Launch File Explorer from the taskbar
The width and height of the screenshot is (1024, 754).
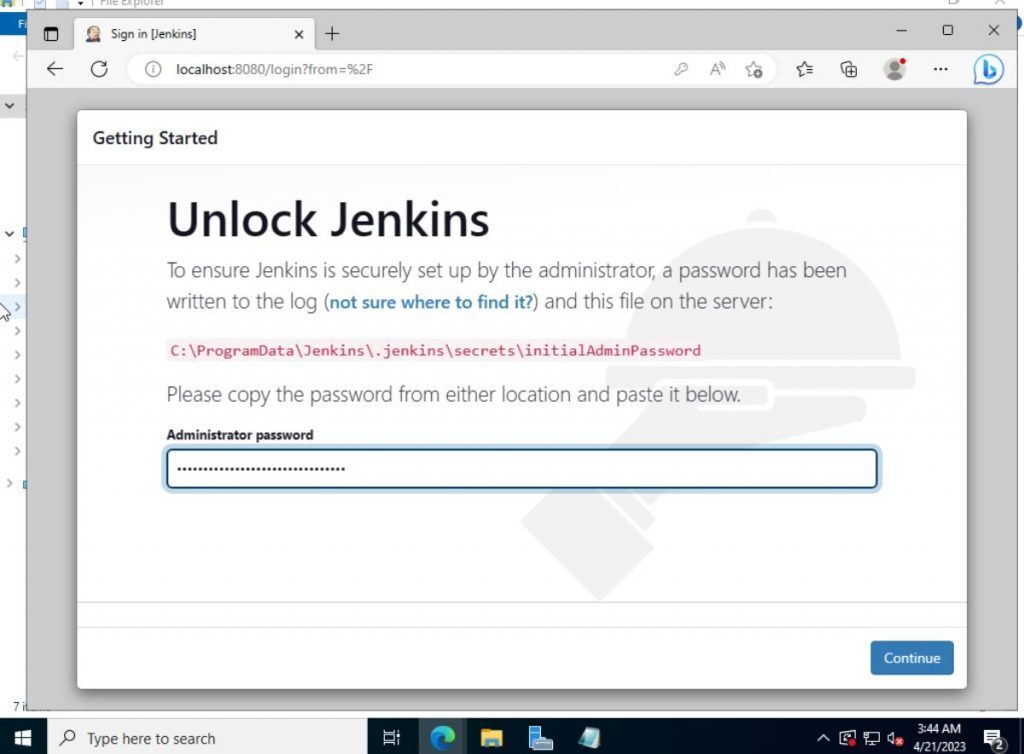489,737
